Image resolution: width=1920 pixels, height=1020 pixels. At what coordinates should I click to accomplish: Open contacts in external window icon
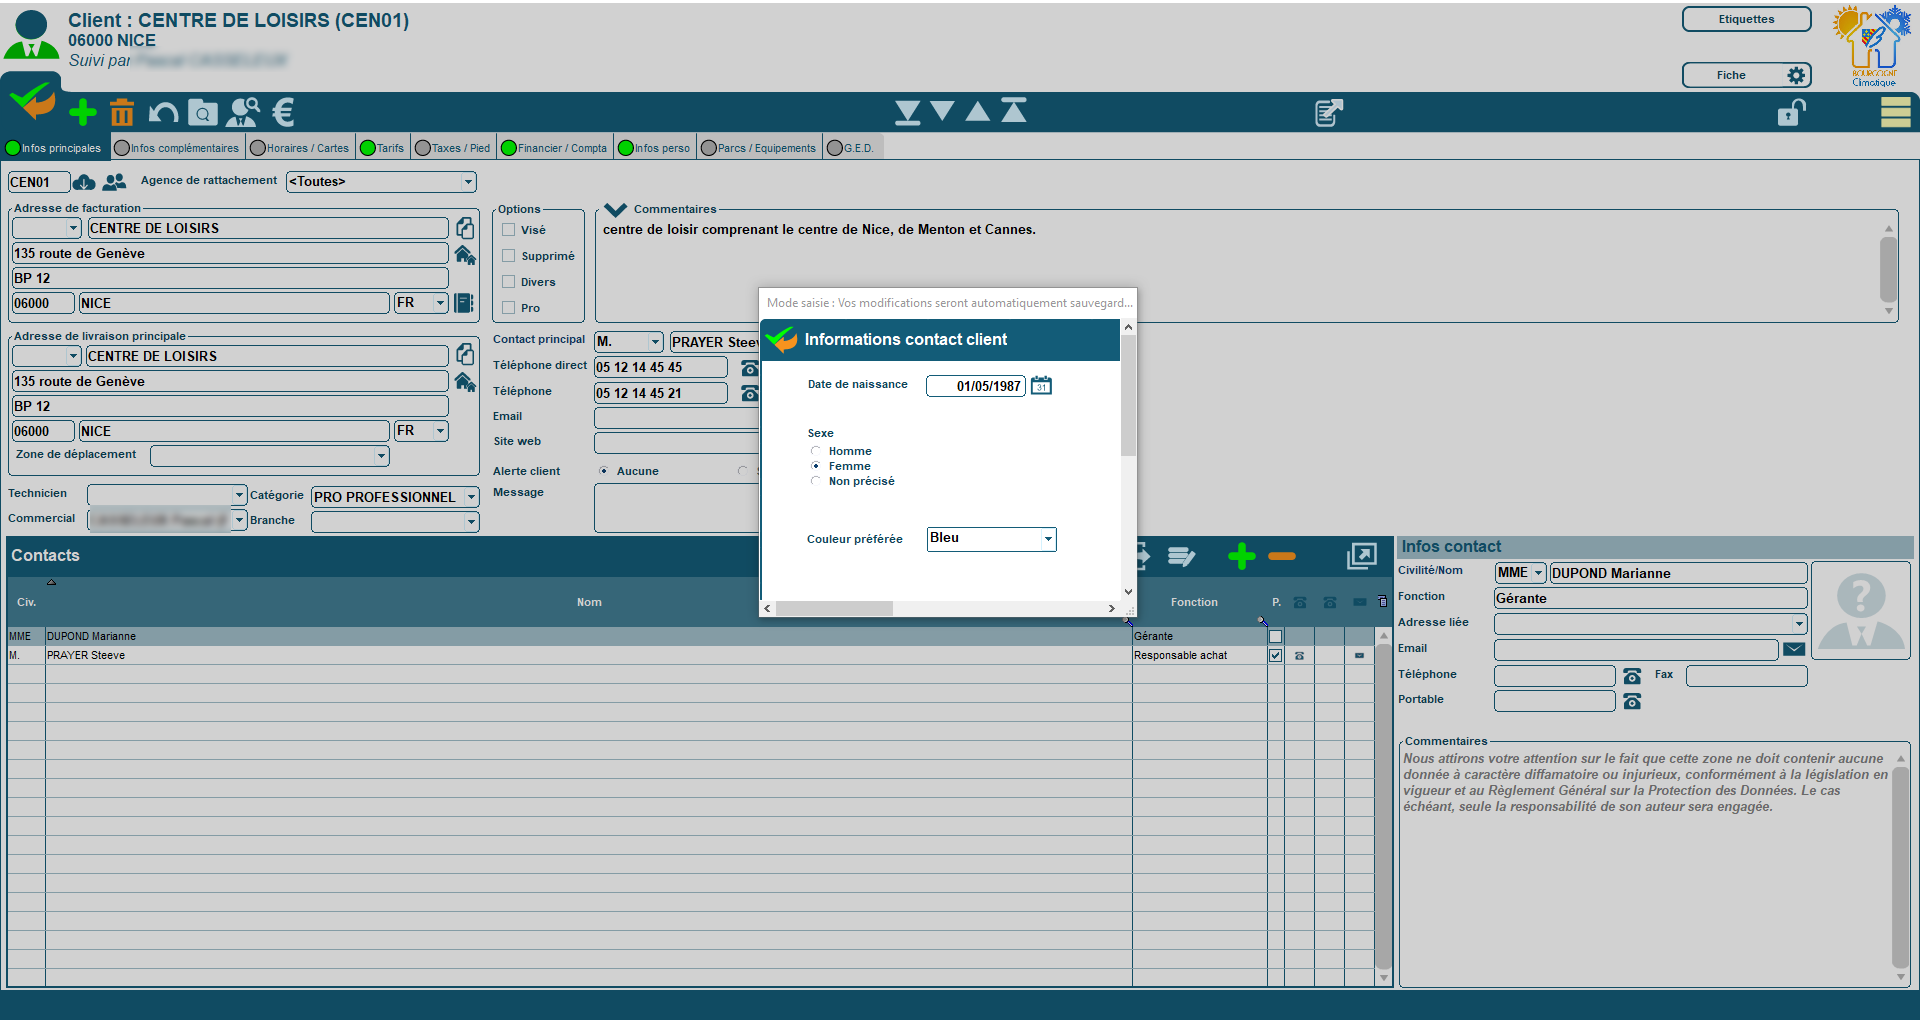[1362, 556]
